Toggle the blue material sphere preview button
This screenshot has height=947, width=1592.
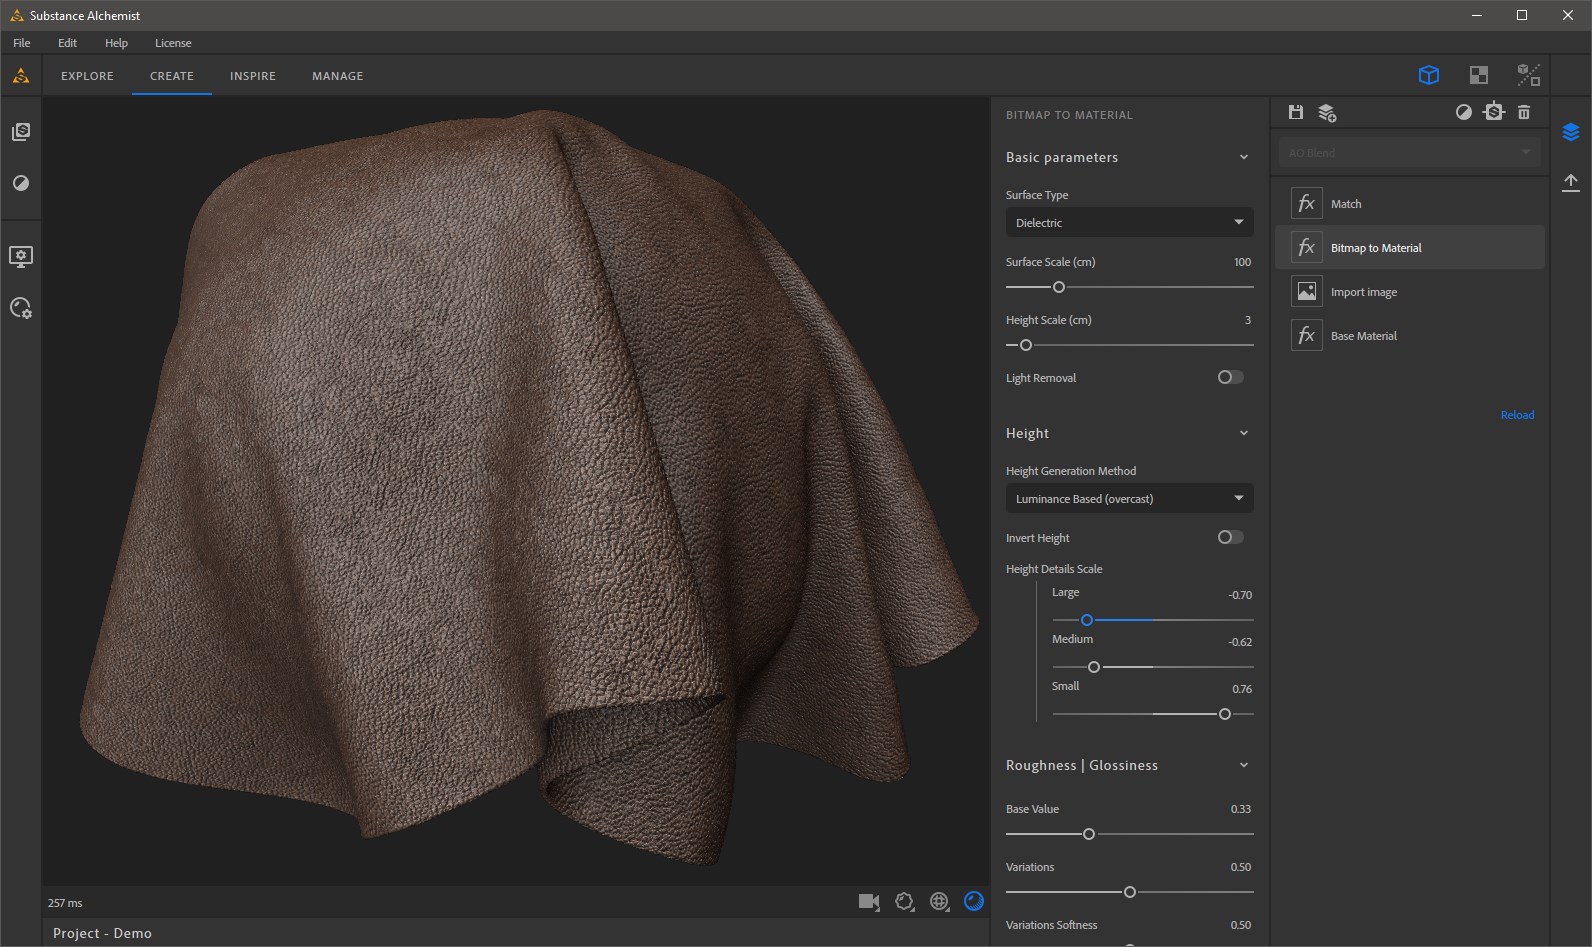click(x=973, y=902)
